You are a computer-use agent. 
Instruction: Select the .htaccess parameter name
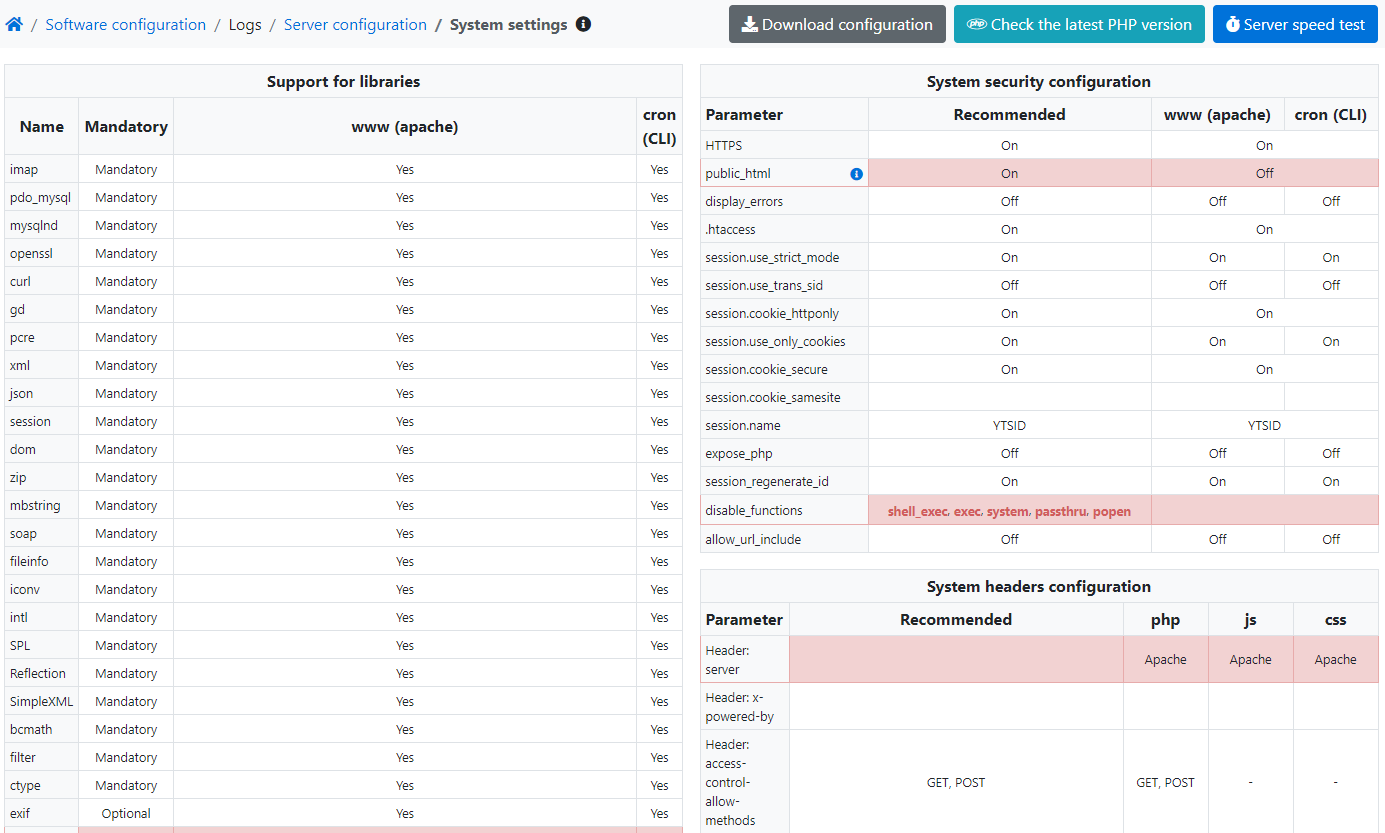(x=730, y=229)
